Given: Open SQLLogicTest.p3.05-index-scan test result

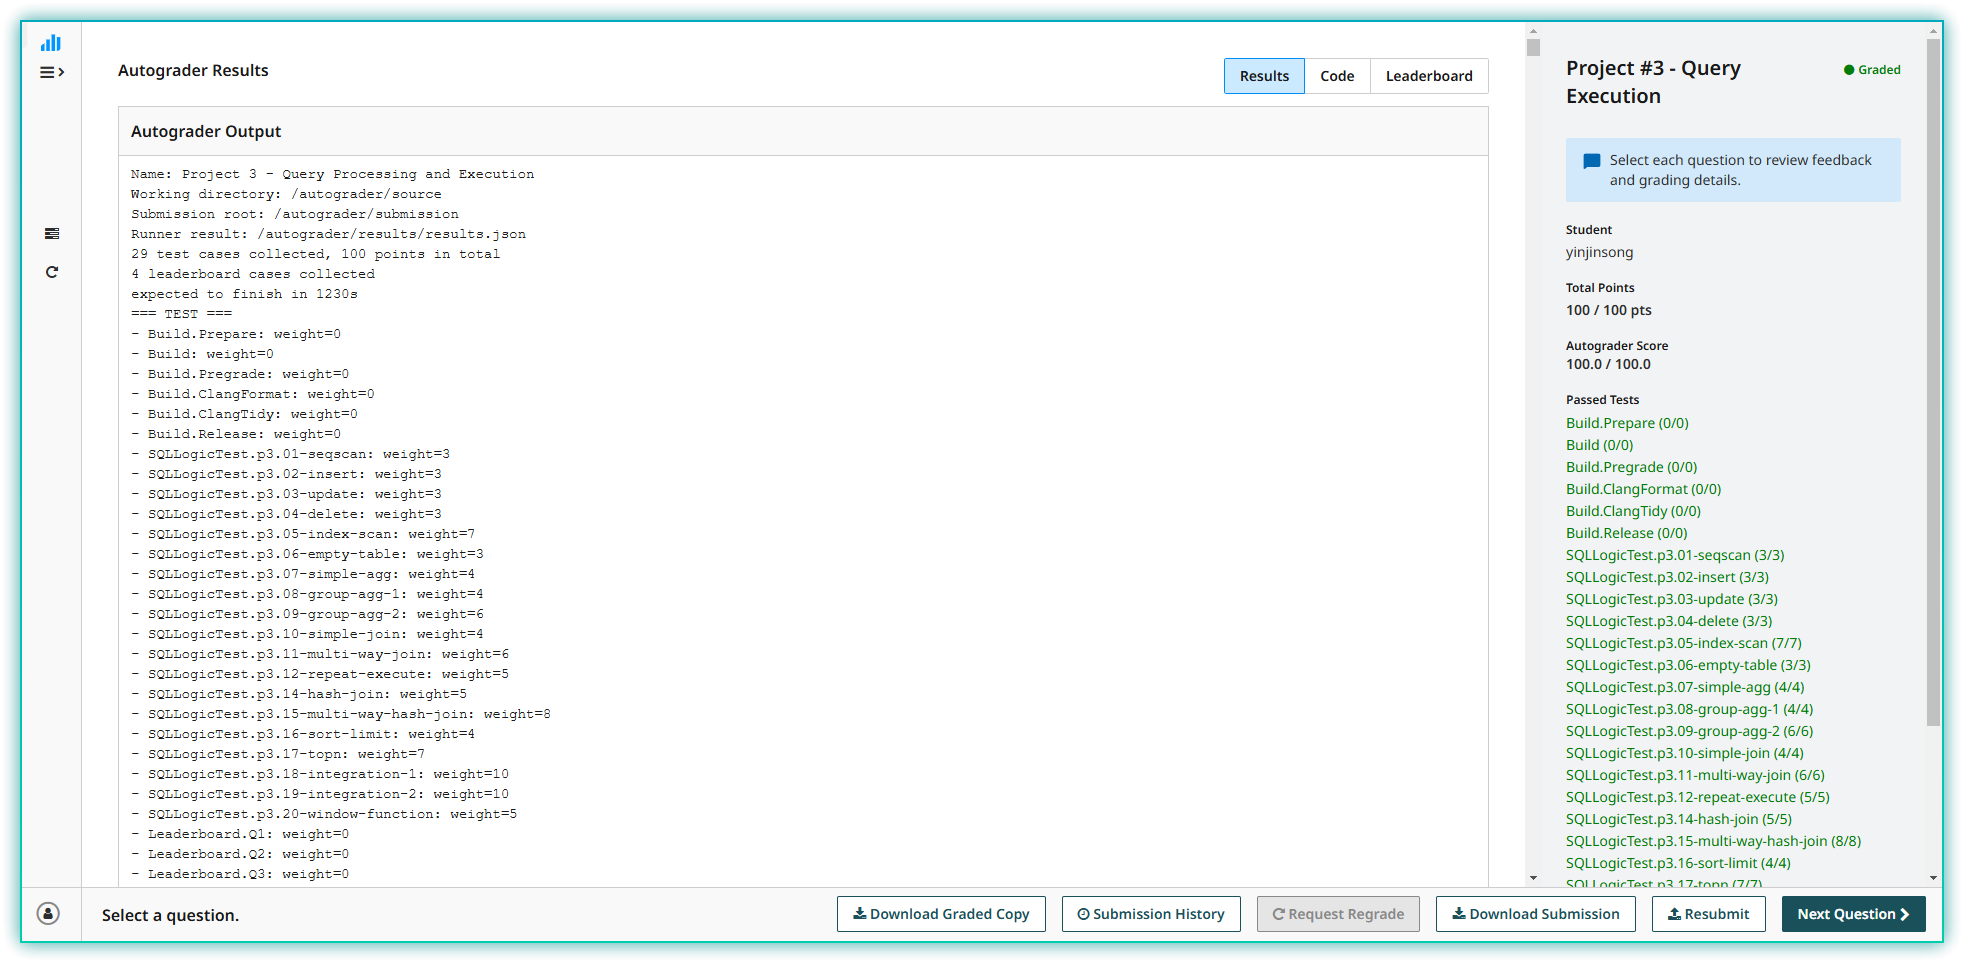Looking at the screenshot, I should pyautogui.click(x=1683, y=643).
